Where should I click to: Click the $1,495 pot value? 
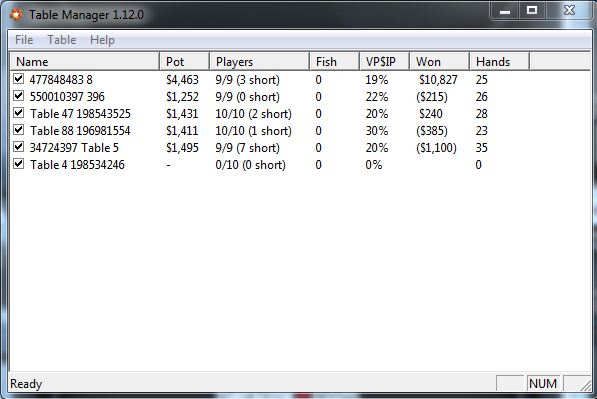pos(182,148)
